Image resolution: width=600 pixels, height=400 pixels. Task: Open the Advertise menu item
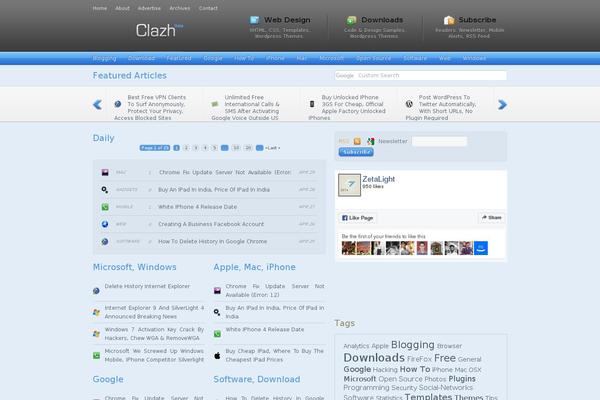pos(149,8)
